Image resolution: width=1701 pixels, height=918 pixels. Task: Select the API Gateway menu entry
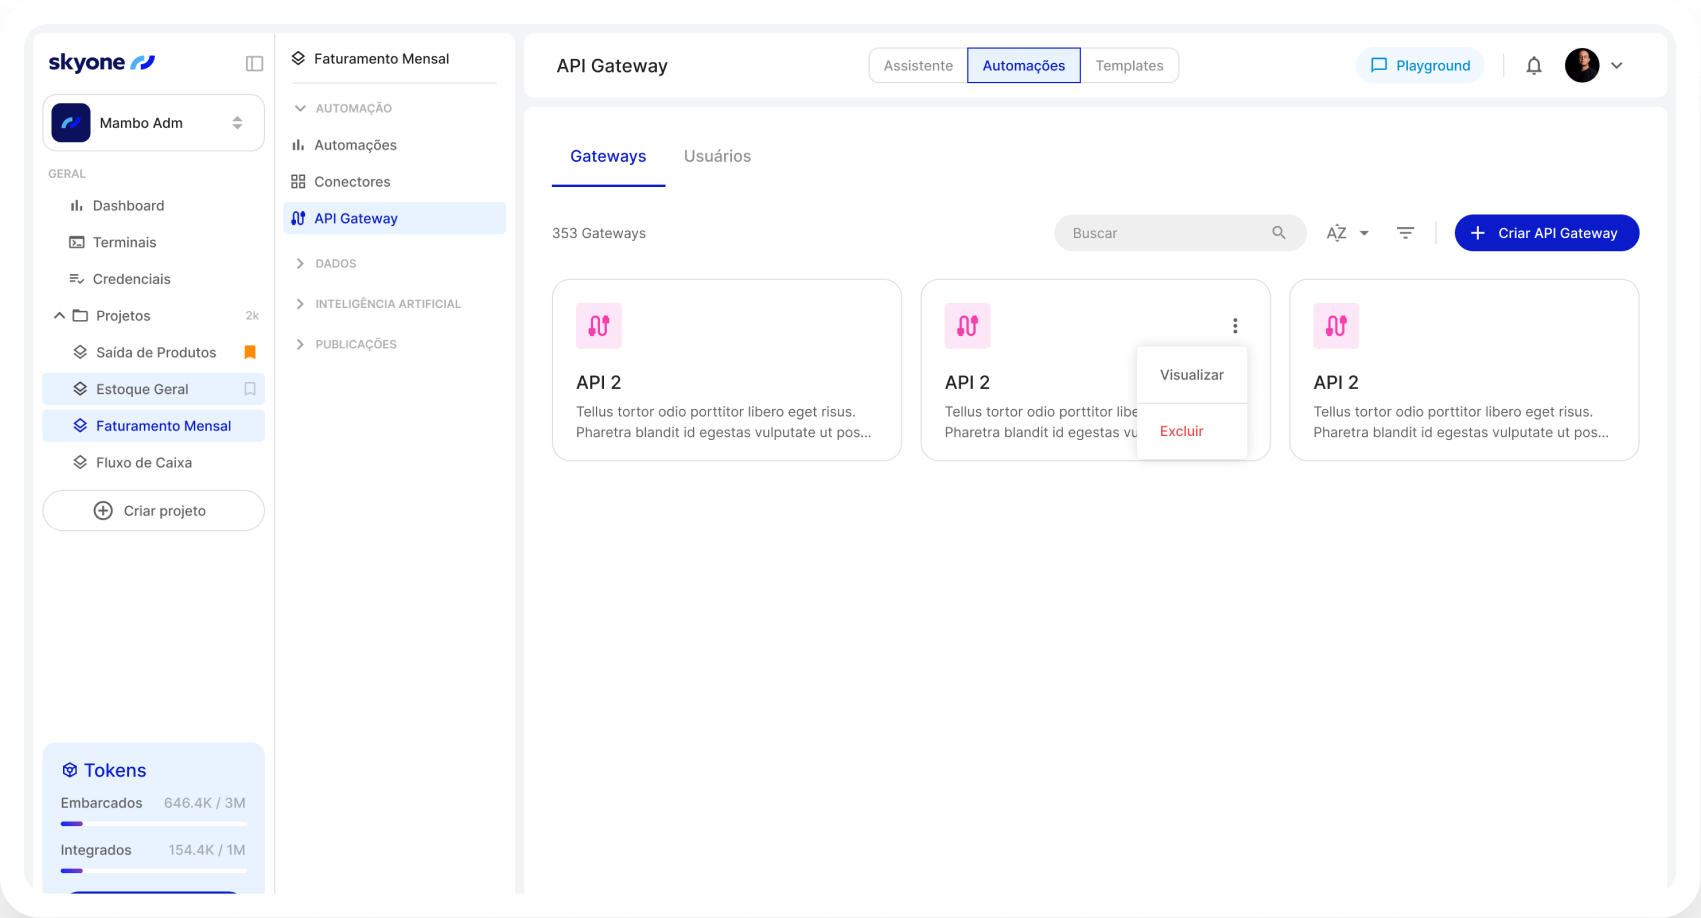[x=355, y=218]
